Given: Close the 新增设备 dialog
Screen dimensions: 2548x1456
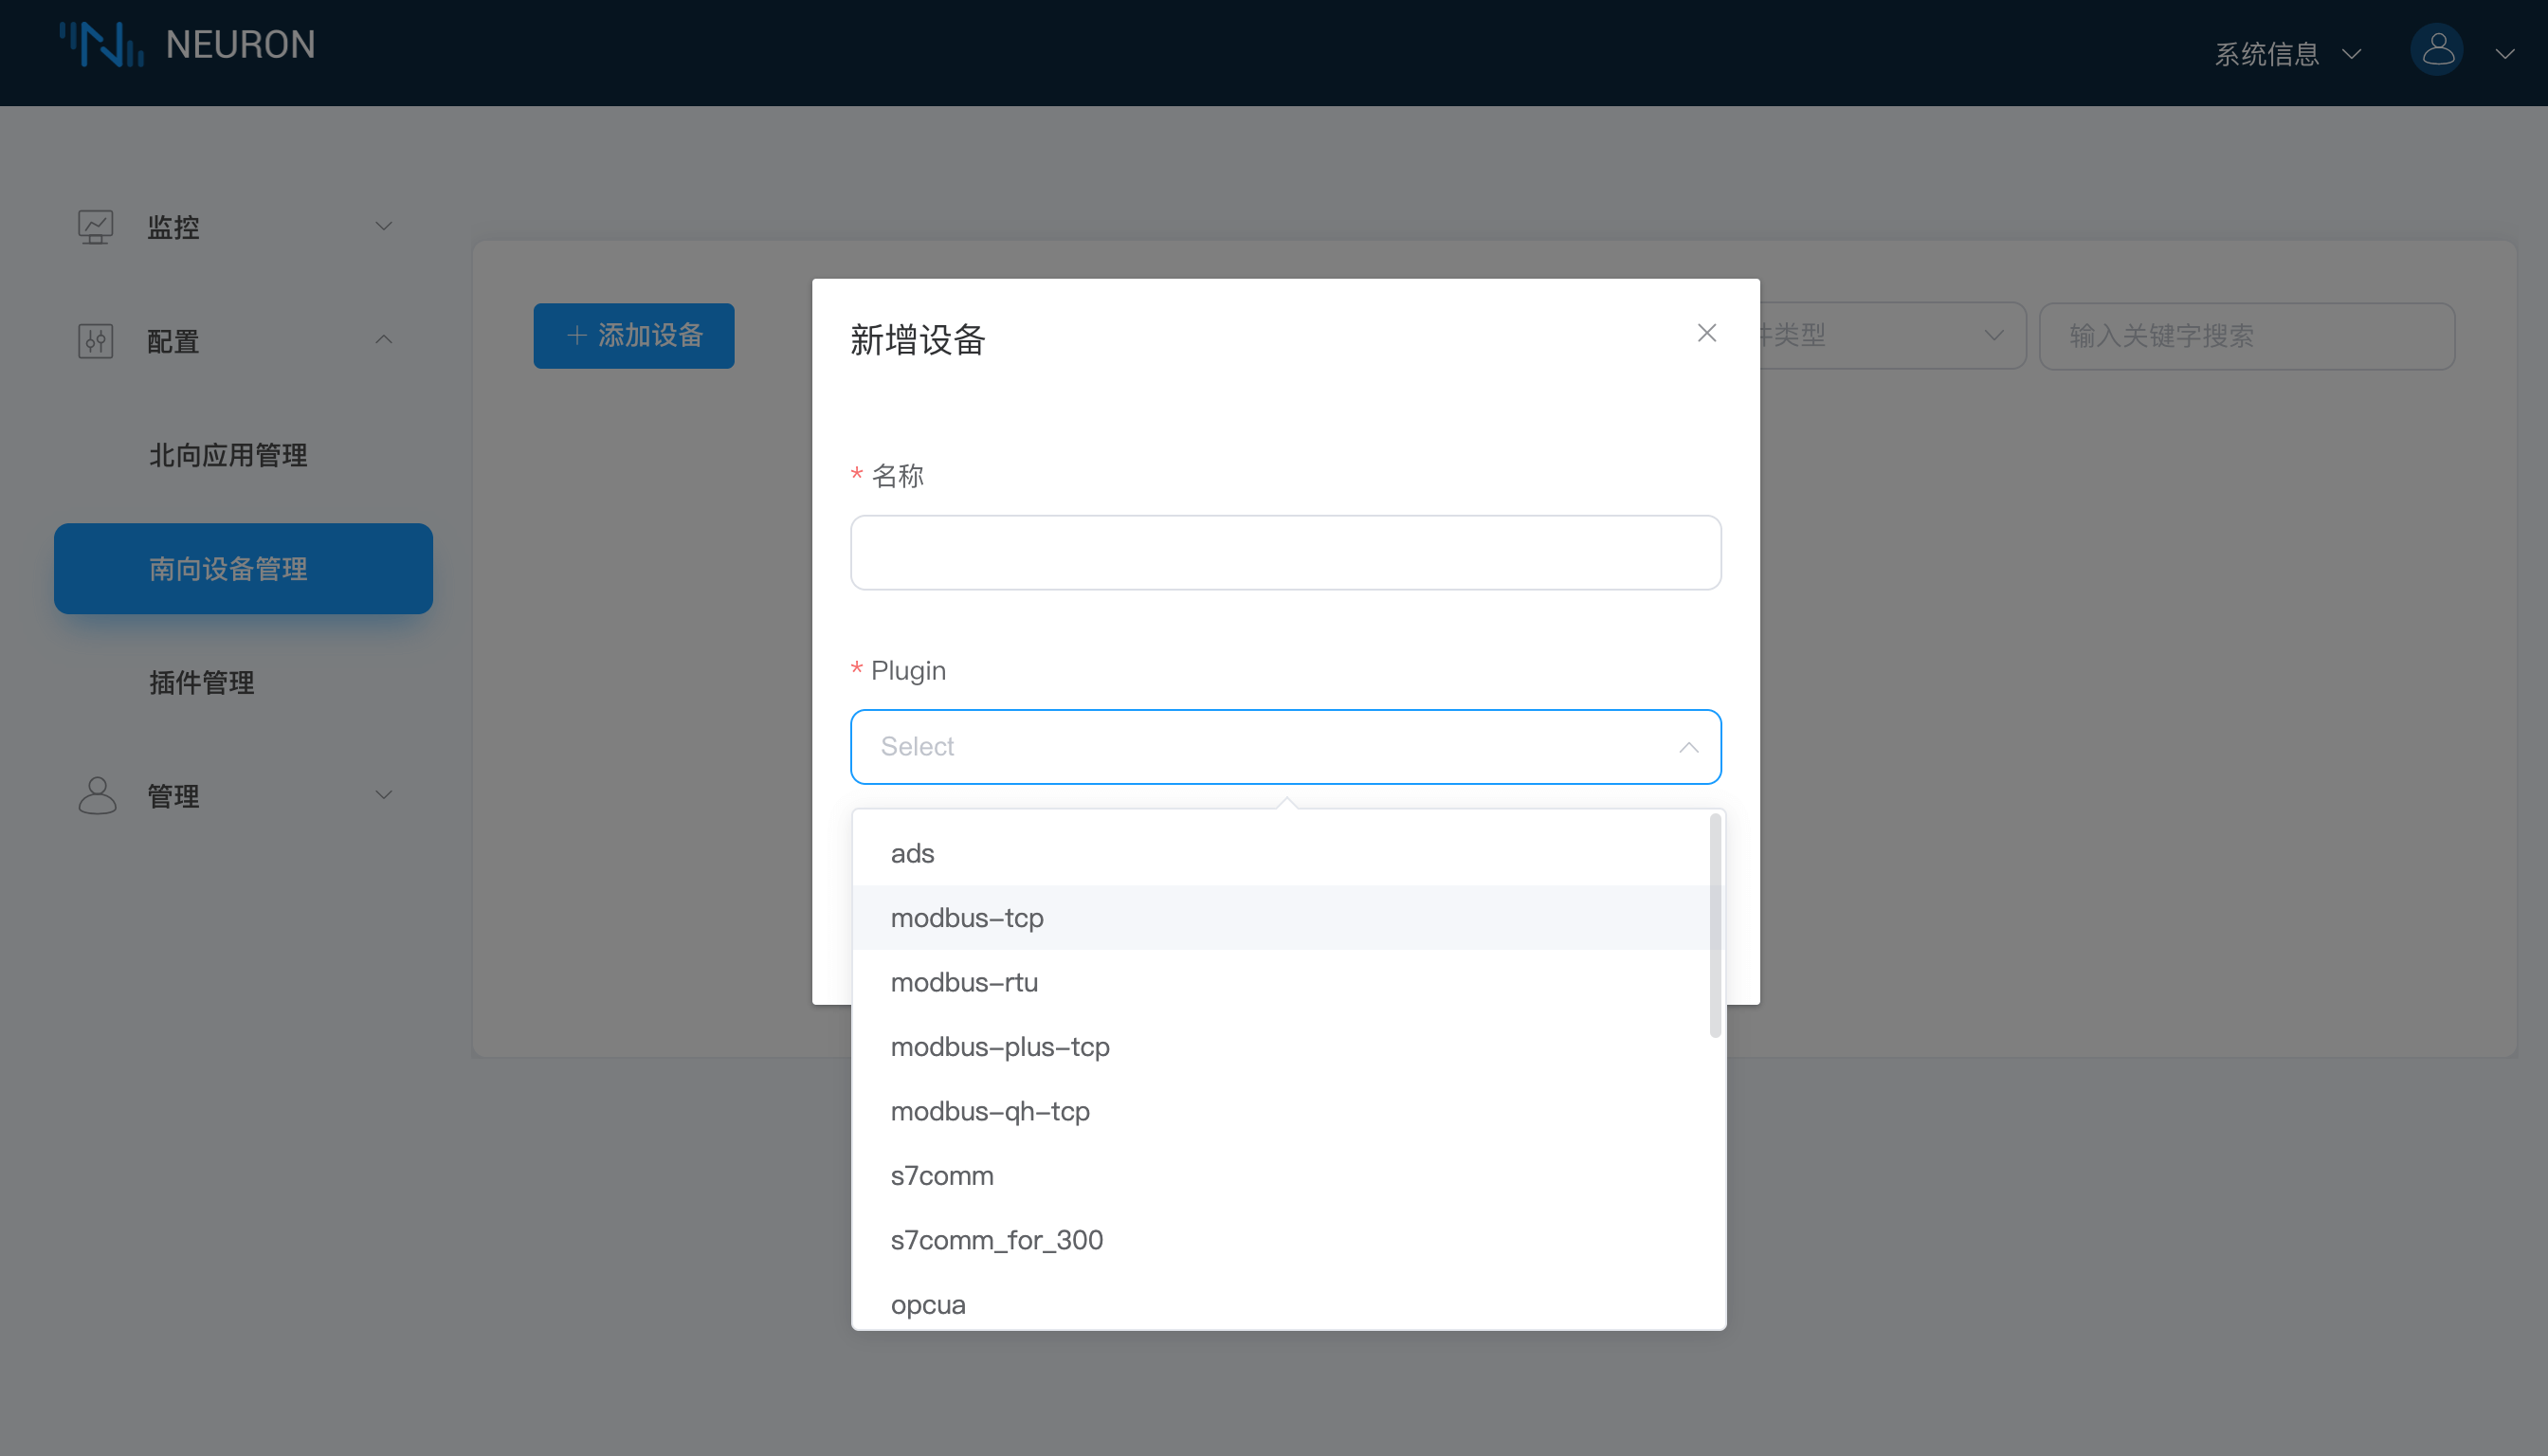Looking at the screenshot, I should coord(1706,333).
